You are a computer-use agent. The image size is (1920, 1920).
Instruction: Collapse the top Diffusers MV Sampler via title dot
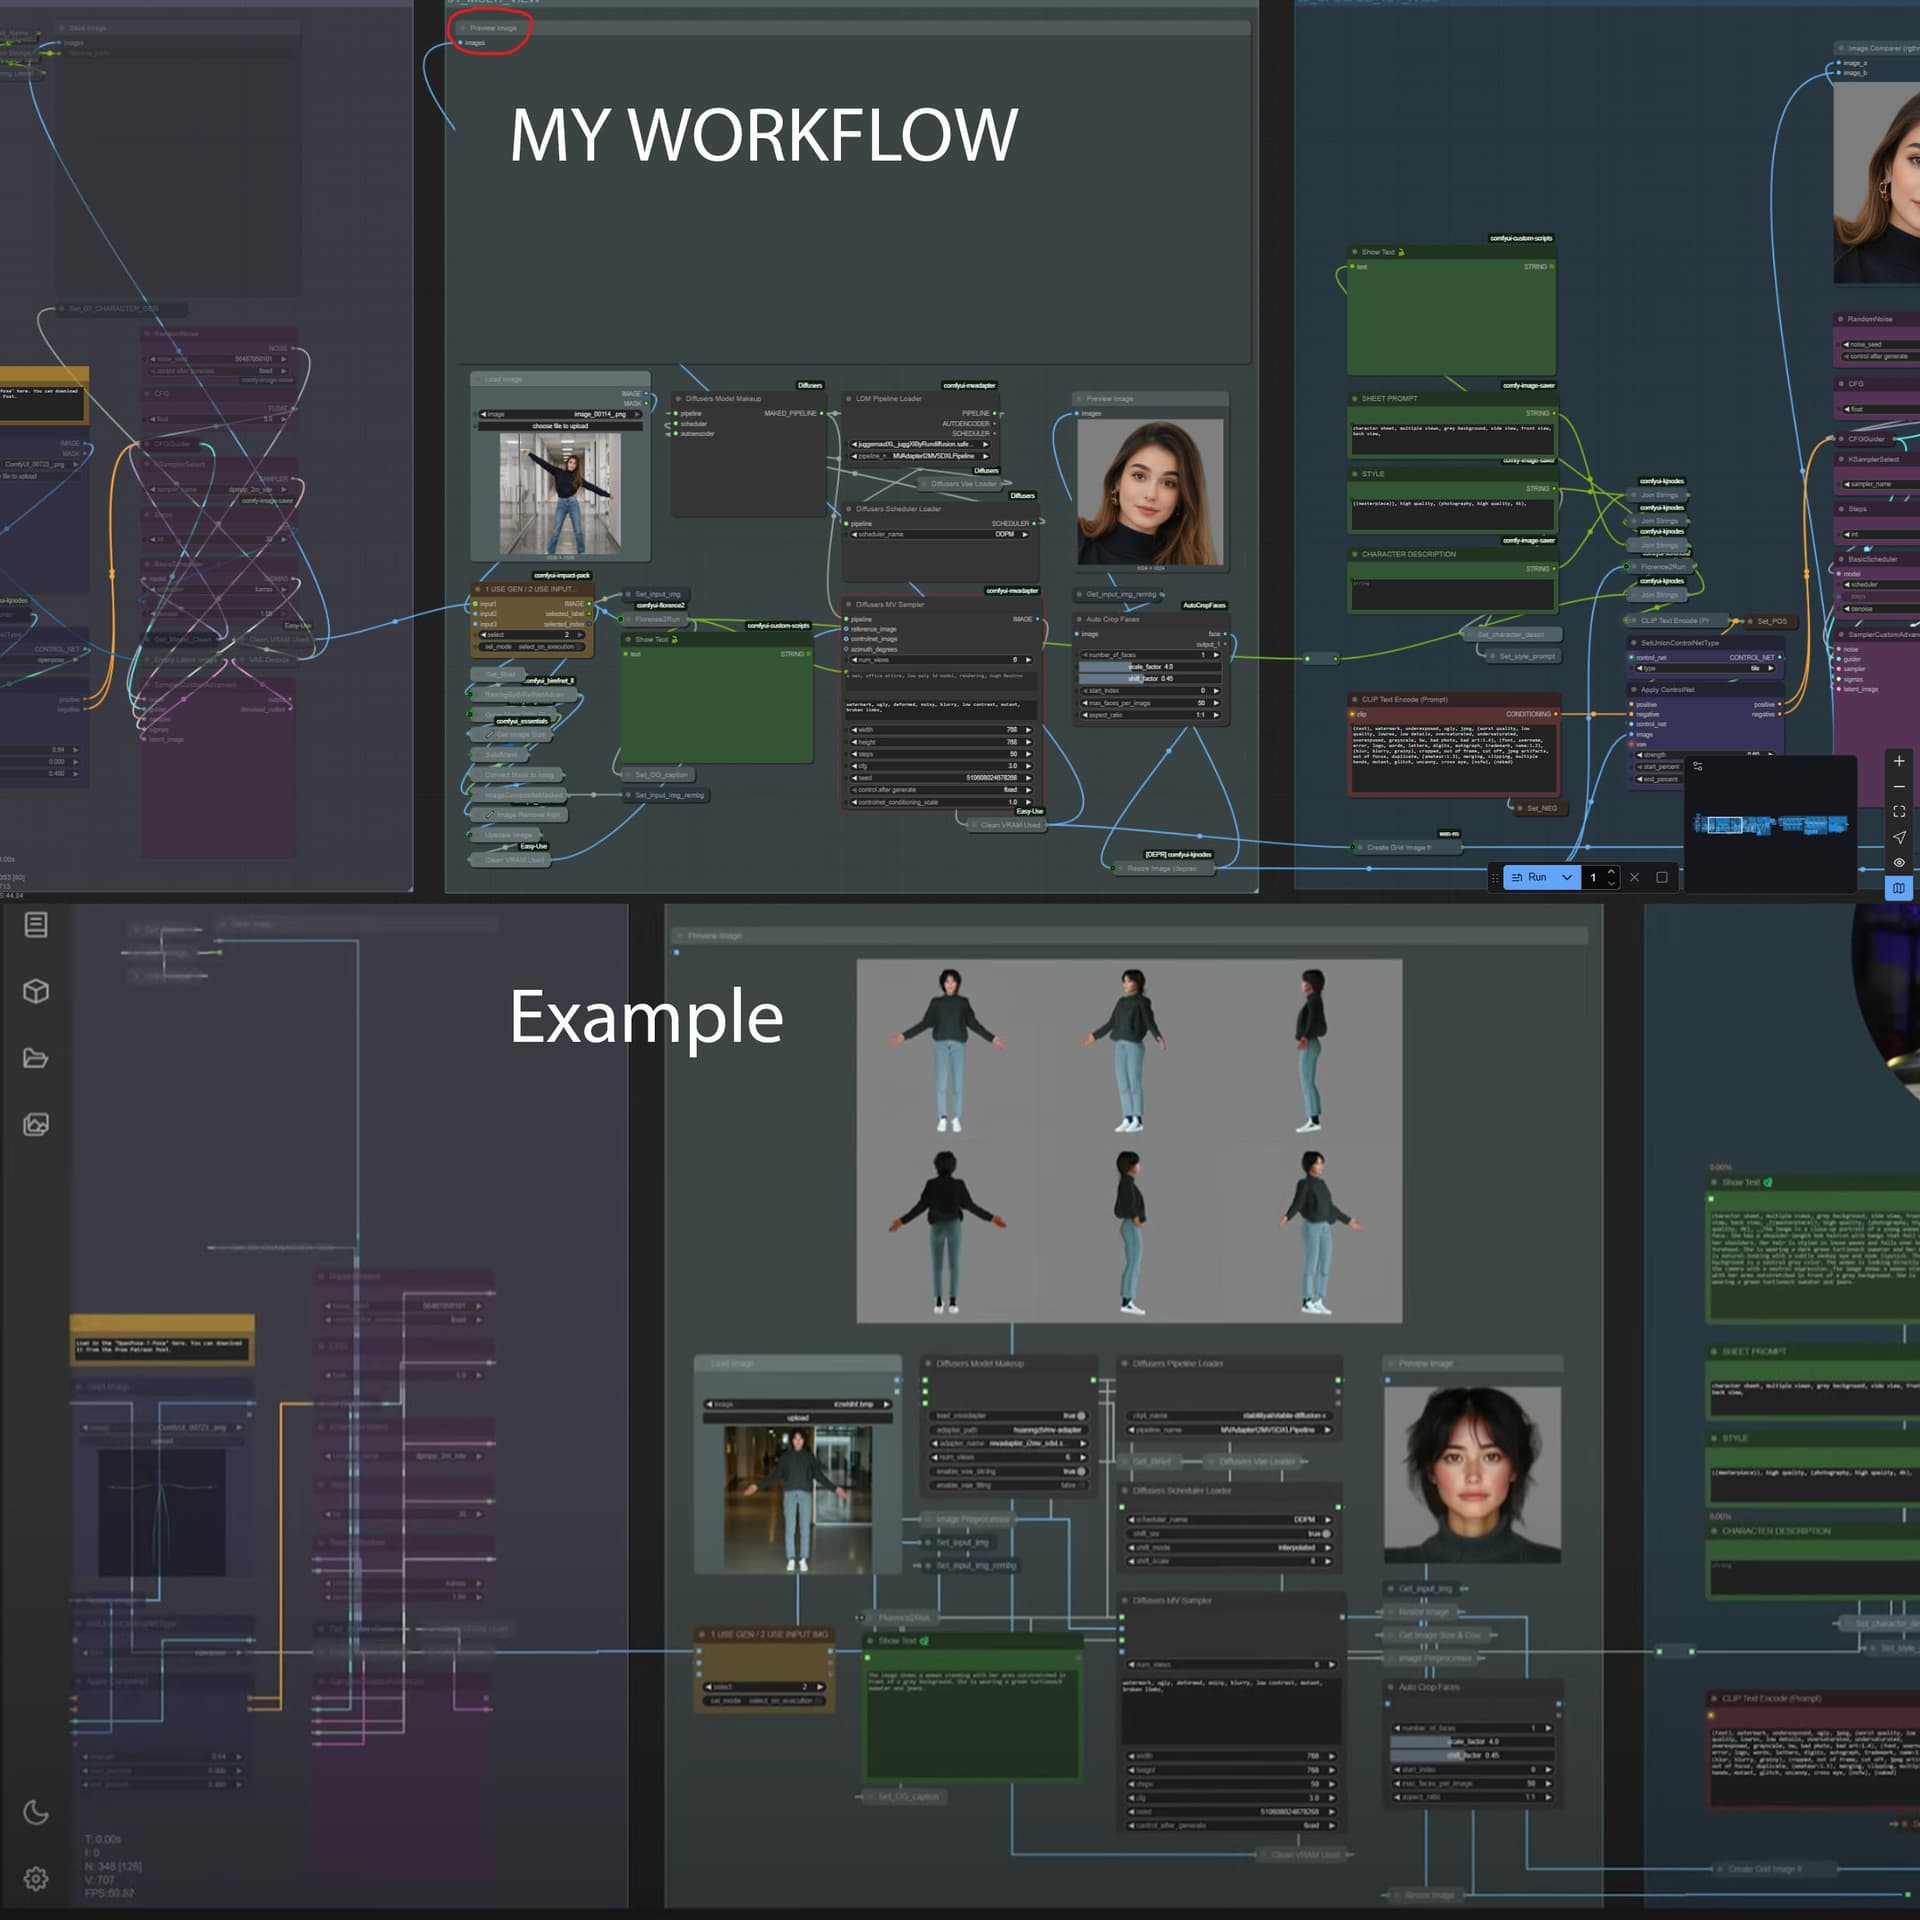(847, 605)
